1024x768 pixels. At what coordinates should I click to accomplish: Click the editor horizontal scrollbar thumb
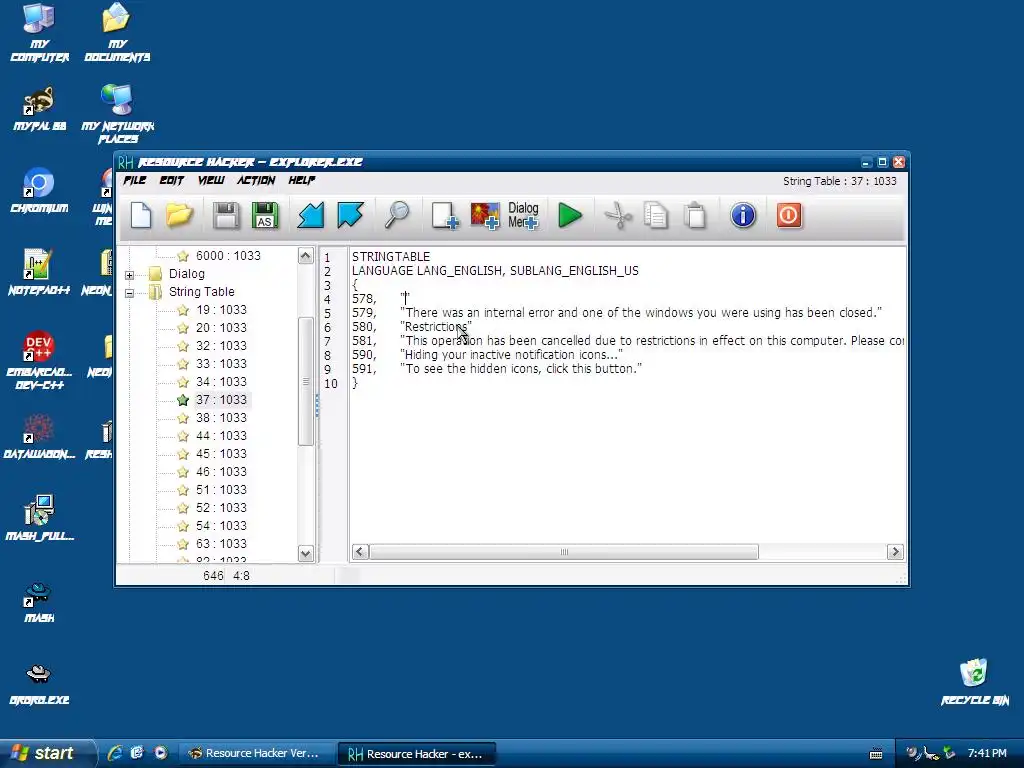coord(564,552)
